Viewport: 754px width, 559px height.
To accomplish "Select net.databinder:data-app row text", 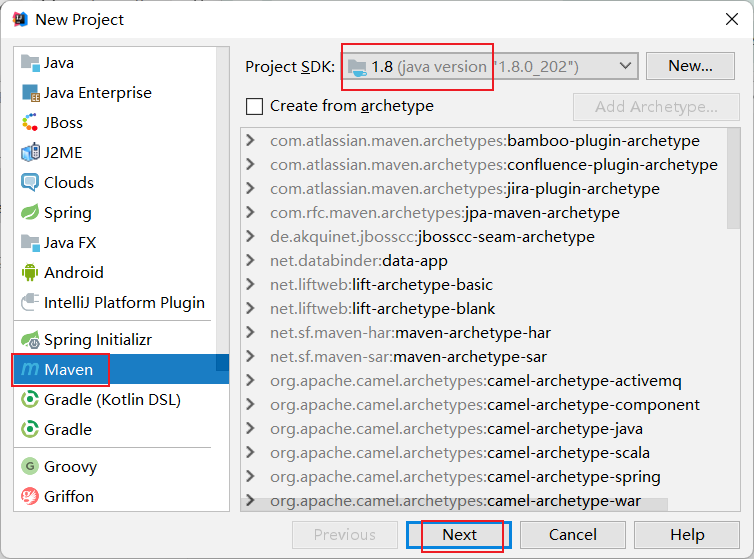I will tap(359, 261).
